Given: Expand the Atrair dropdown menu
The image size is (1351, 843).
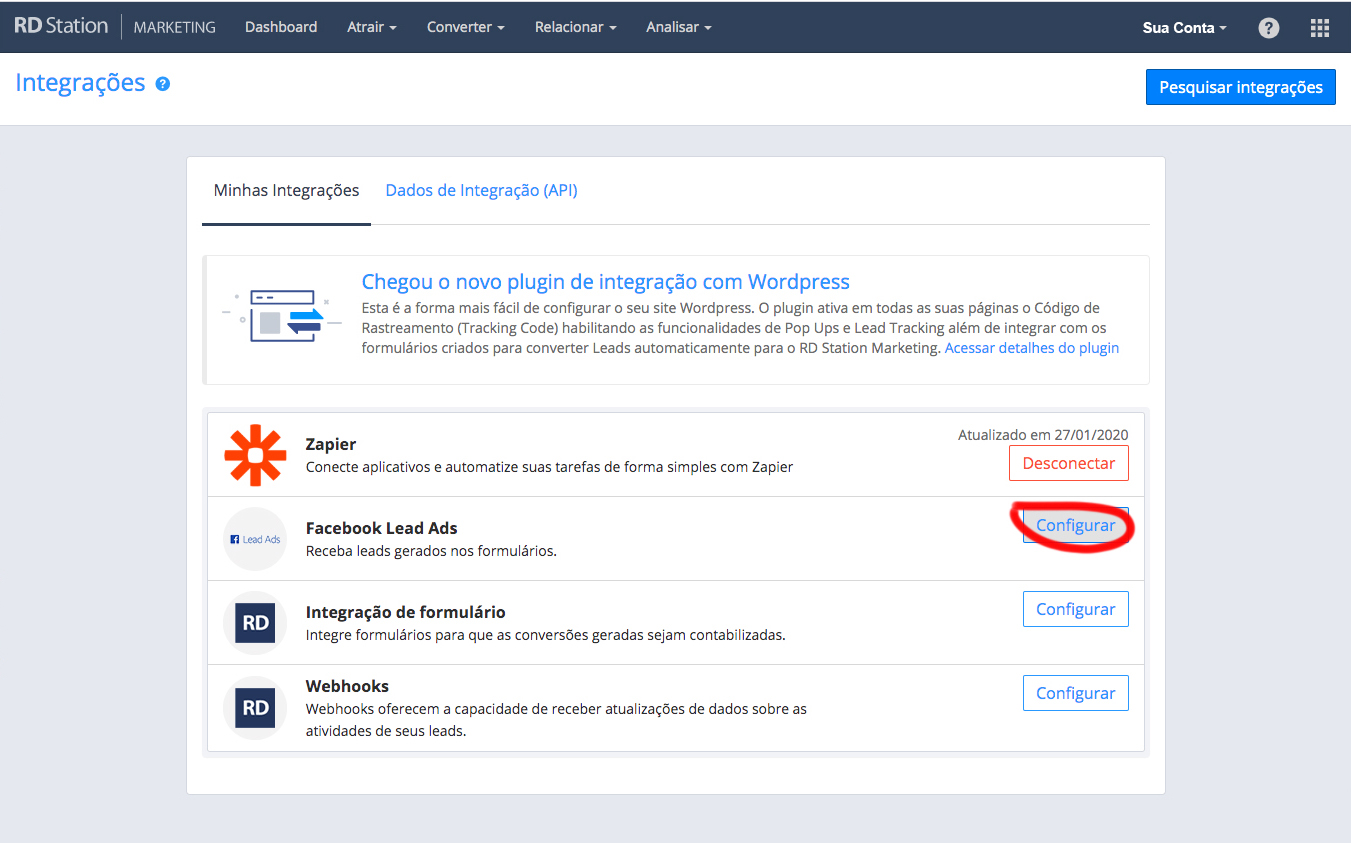Looking at the screenshot, I should pos(371,27).
